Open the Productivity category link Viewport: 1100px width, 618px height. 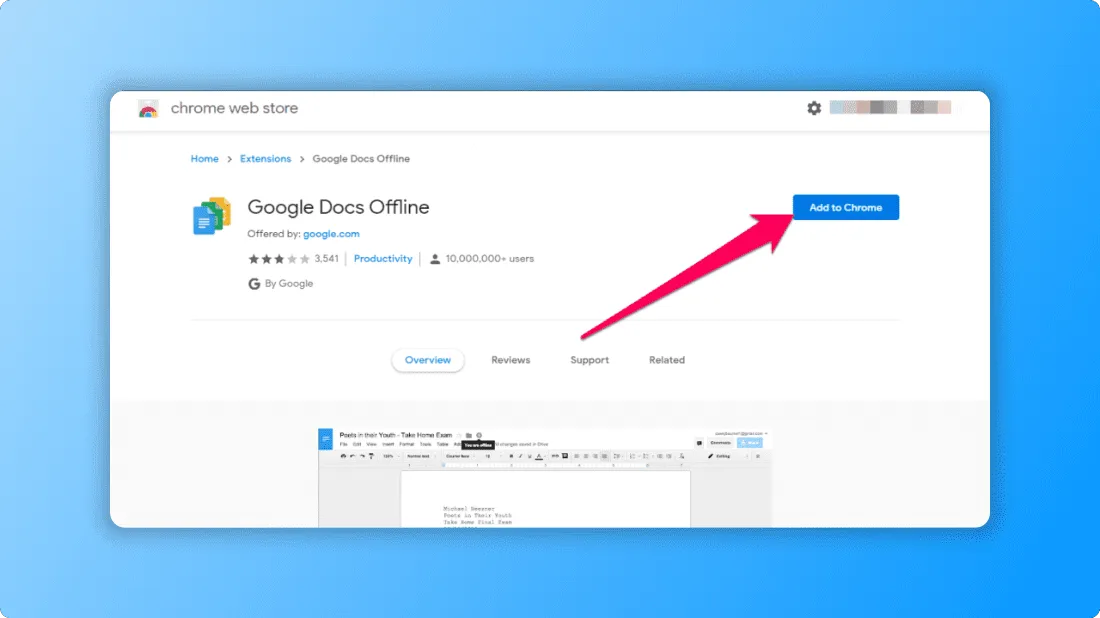point(383,259)
